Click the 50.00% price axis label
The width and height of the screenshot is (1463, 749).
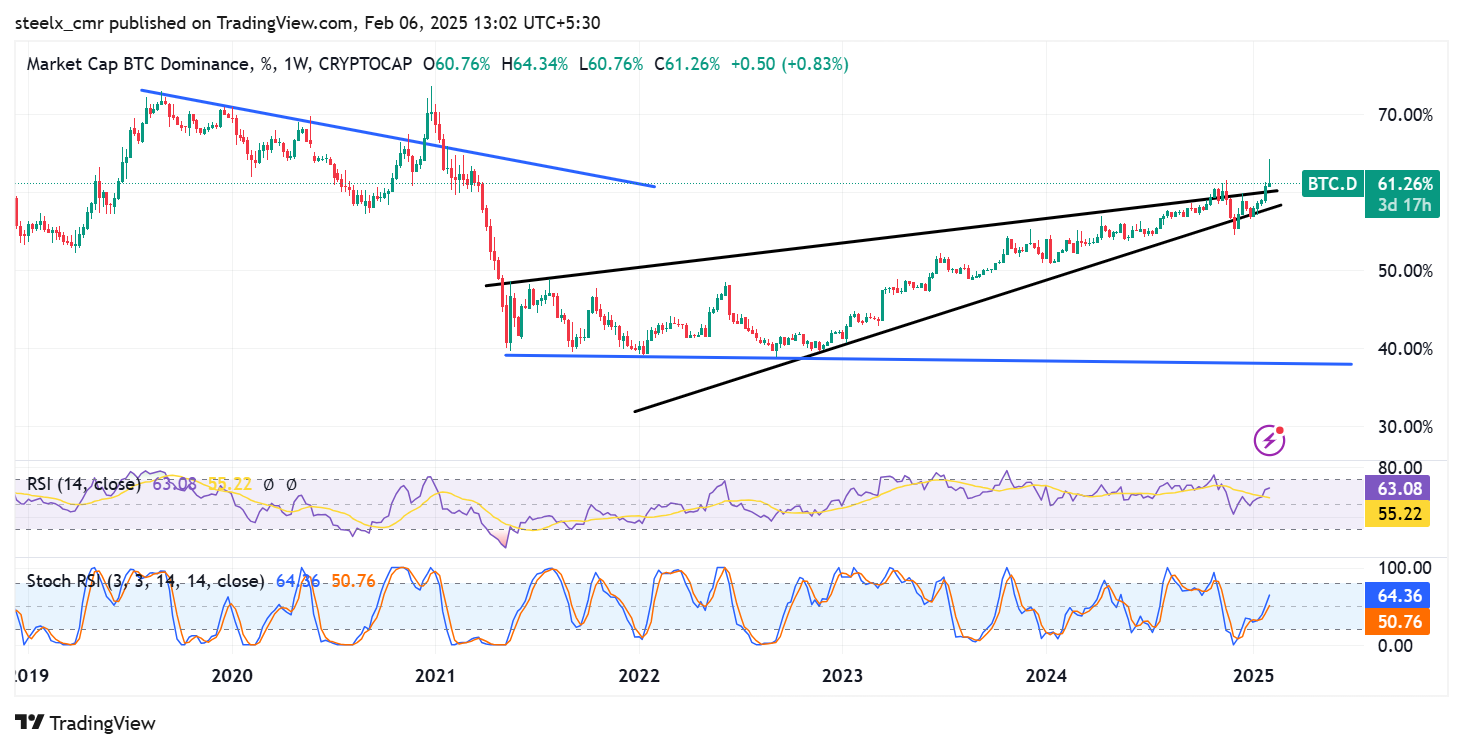(x=1405, y=271)
